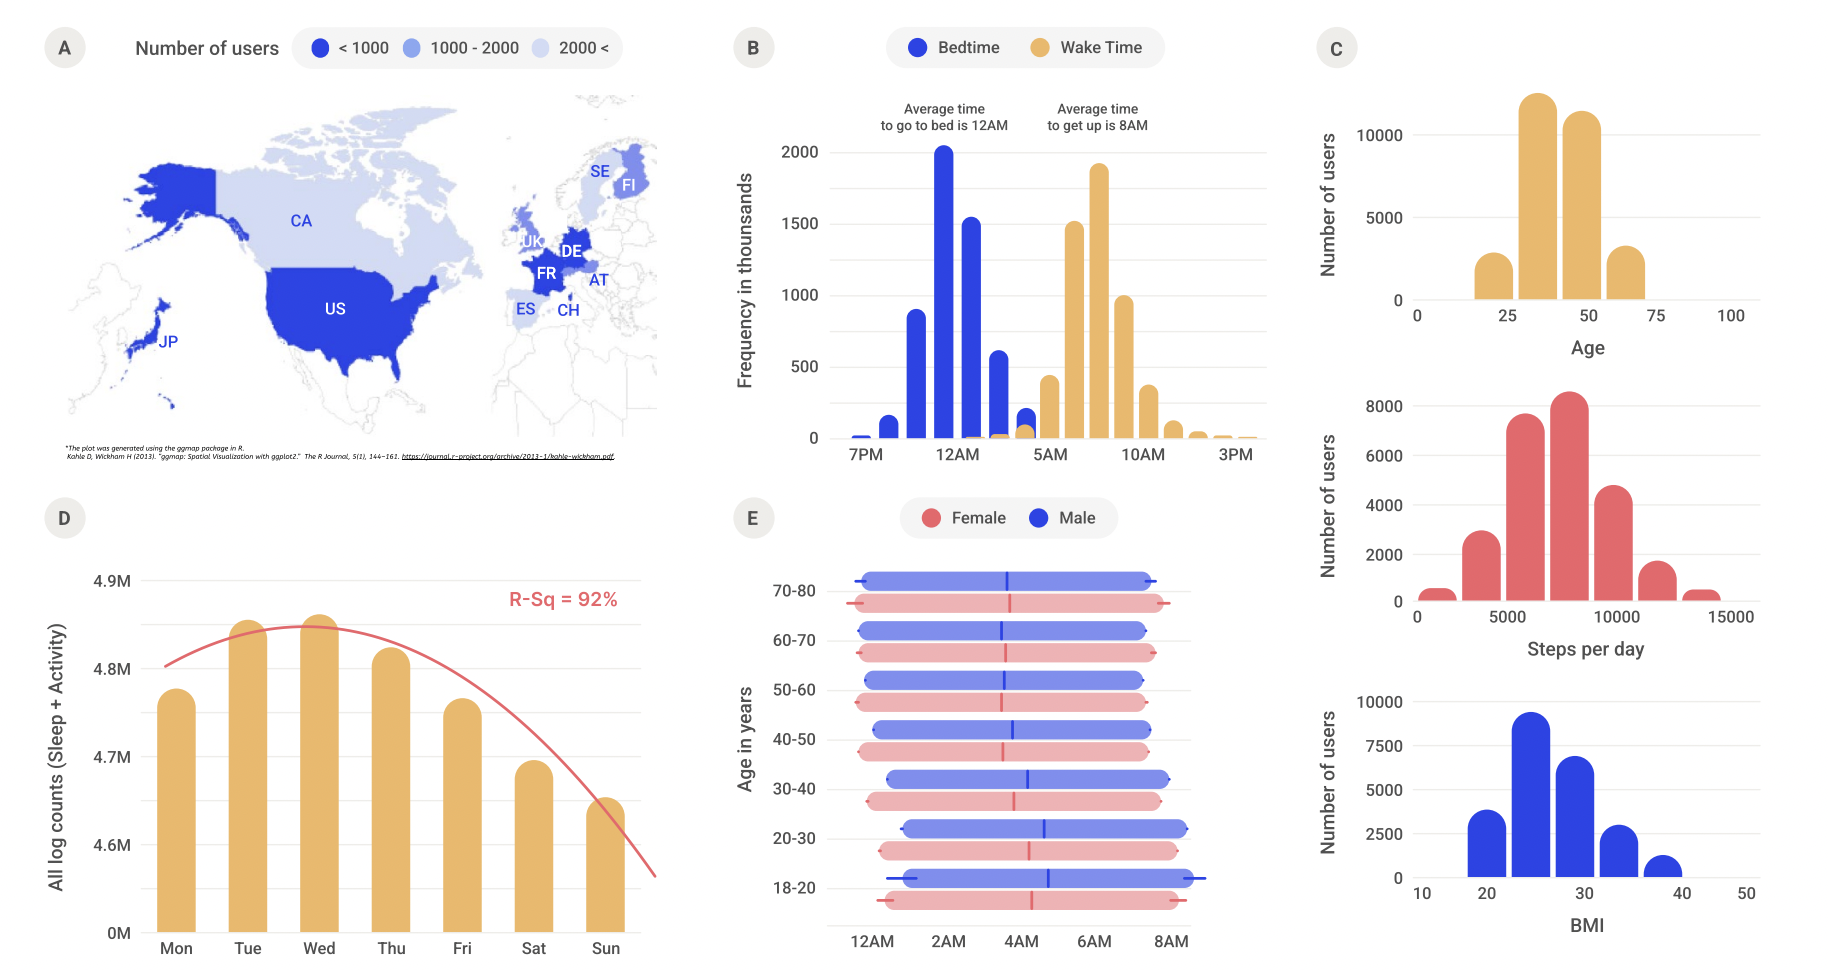1828x970 pixels.
Task: Click the CH label on the map
Action: [568, 310]
